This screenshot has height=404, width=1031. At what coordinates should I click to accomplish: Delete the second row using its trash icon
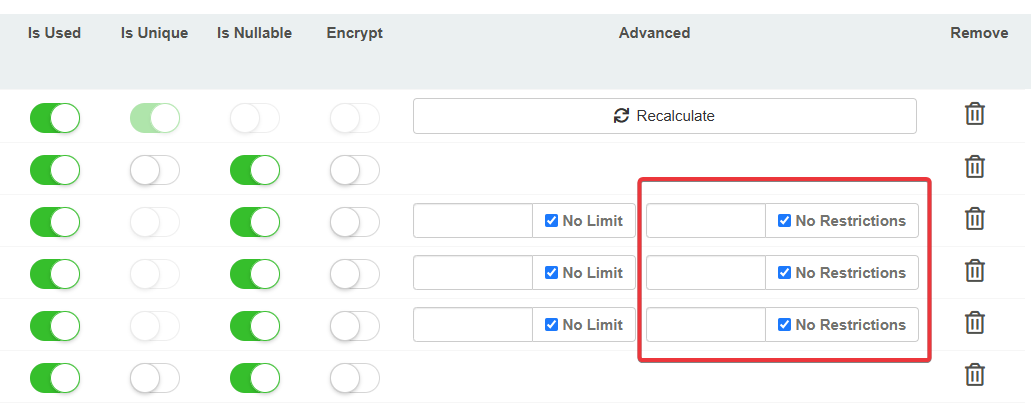(x=975, y=166)
